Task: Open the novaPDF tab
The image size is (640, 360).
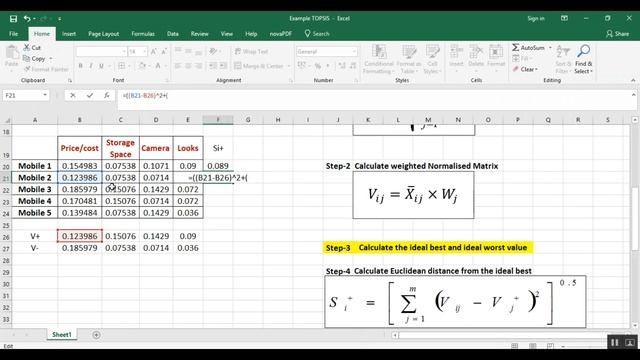Action: point(281,34)
